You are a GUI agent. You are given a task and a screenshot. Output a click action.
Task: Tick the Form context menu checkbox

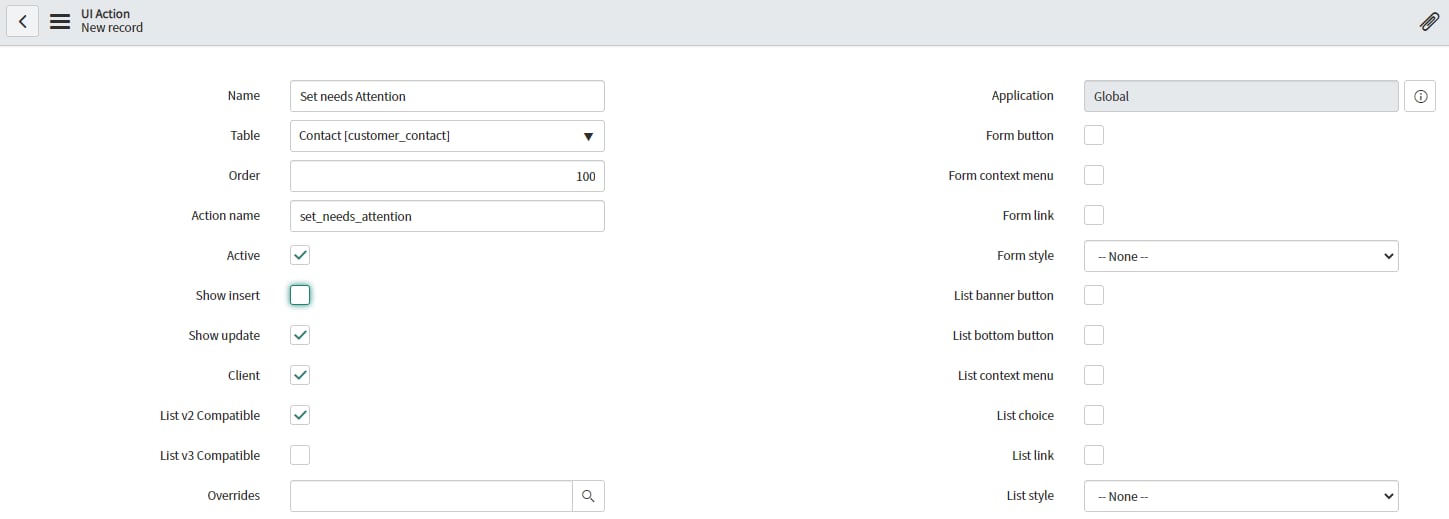click(1094, 175)
